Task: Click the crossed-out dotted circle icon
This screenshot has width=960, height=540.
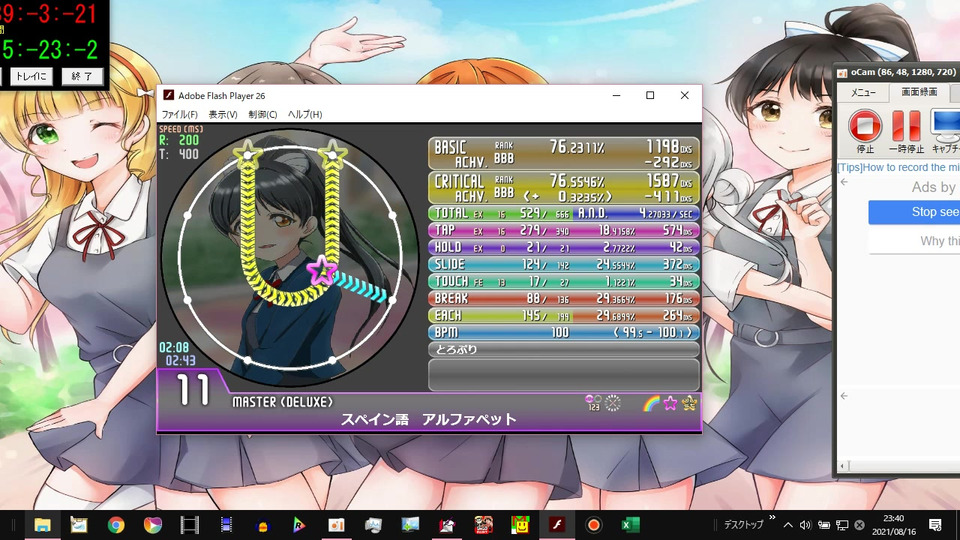Action: [613, 403]
